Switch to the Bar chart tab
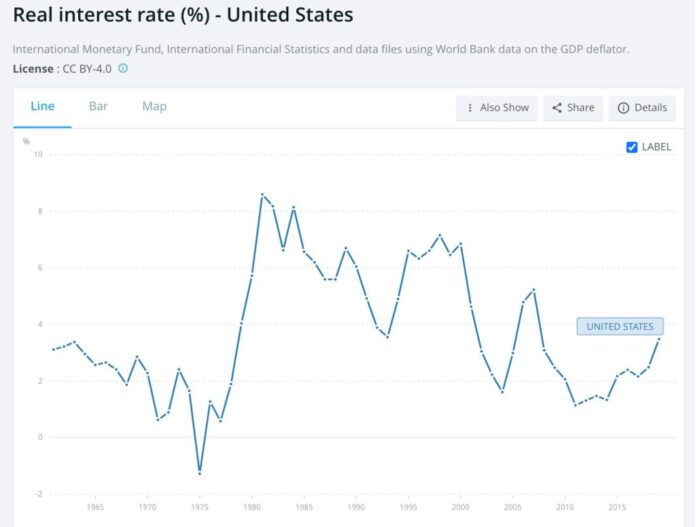Image resolution: width=696 pixels, height=527 pixels. [x=98, y=106]
